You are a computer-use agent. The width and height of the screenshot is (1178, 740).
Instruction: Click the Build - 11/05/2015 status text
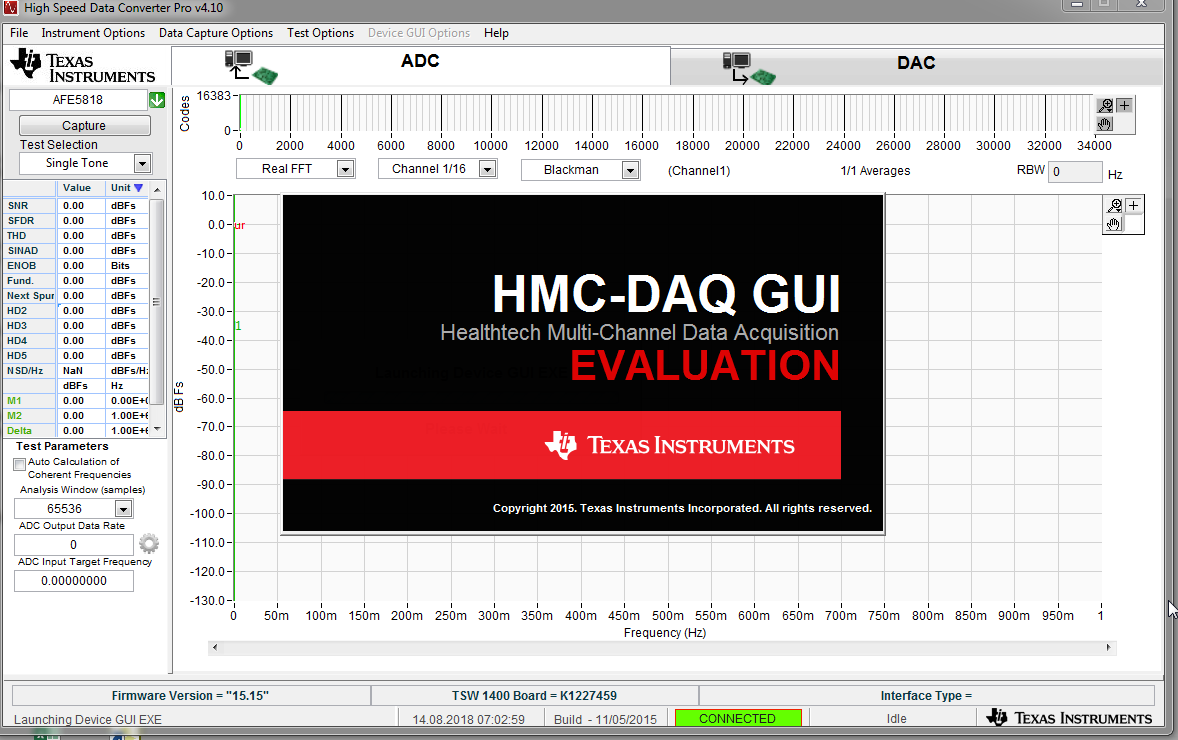[x=606, y=720]
